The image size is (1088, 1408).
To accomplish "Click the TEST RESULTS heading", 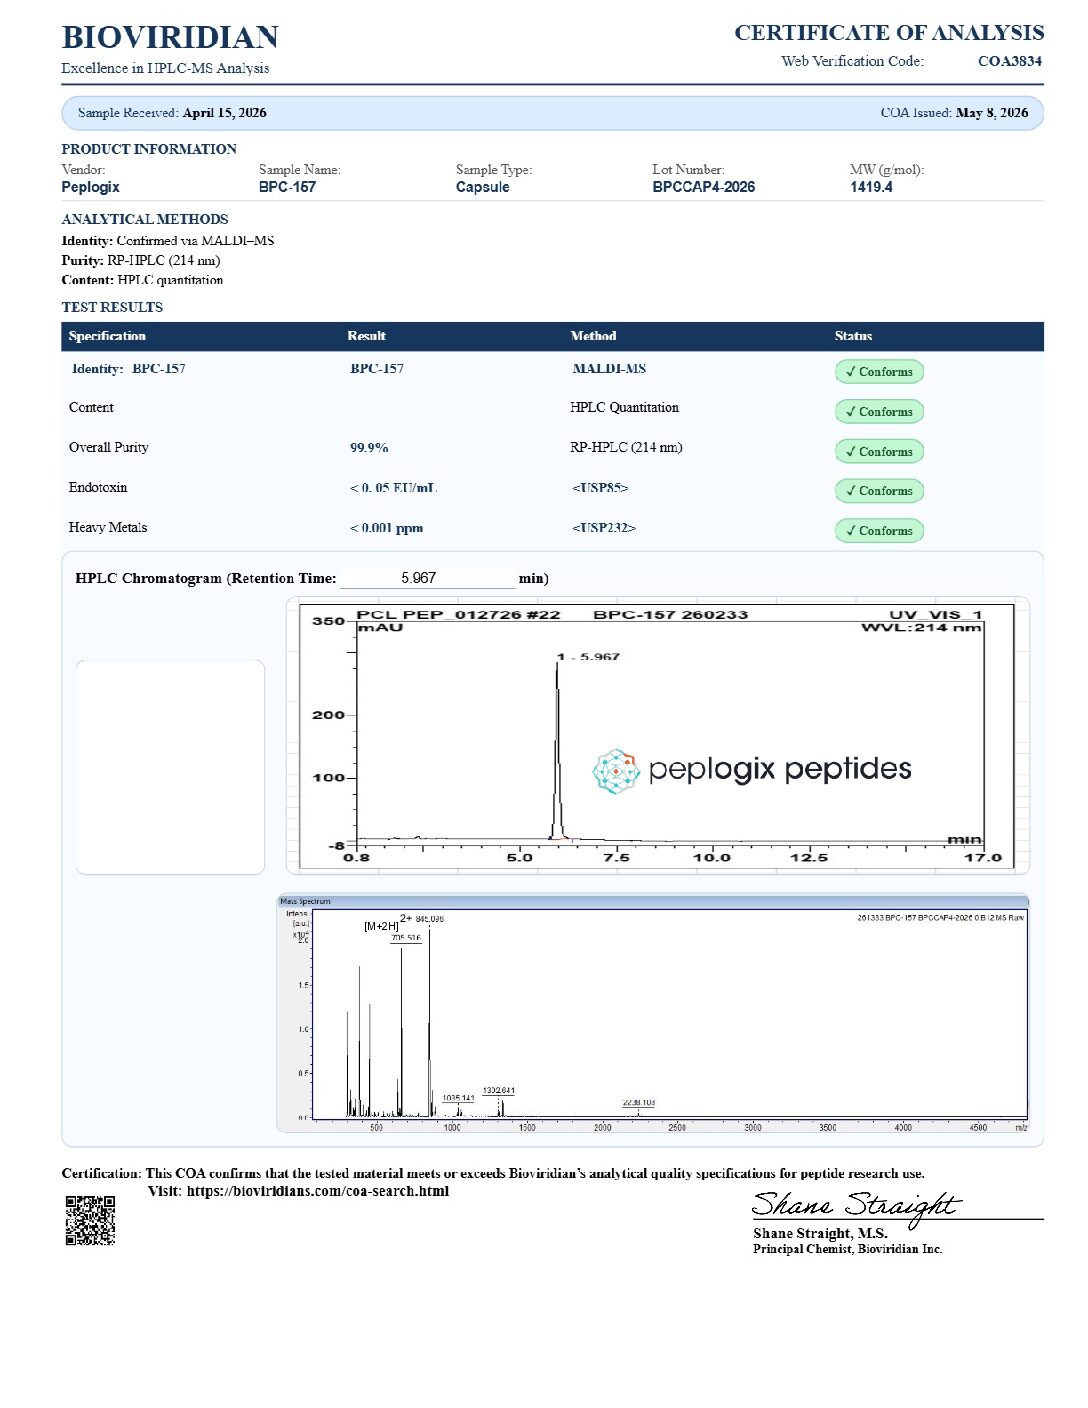I will (x=112, y=307).
